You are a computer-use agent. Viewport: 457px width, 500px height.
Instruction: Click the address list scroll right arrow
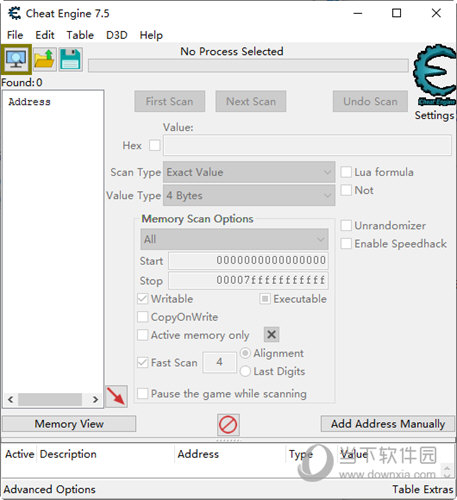click(95, 399)
